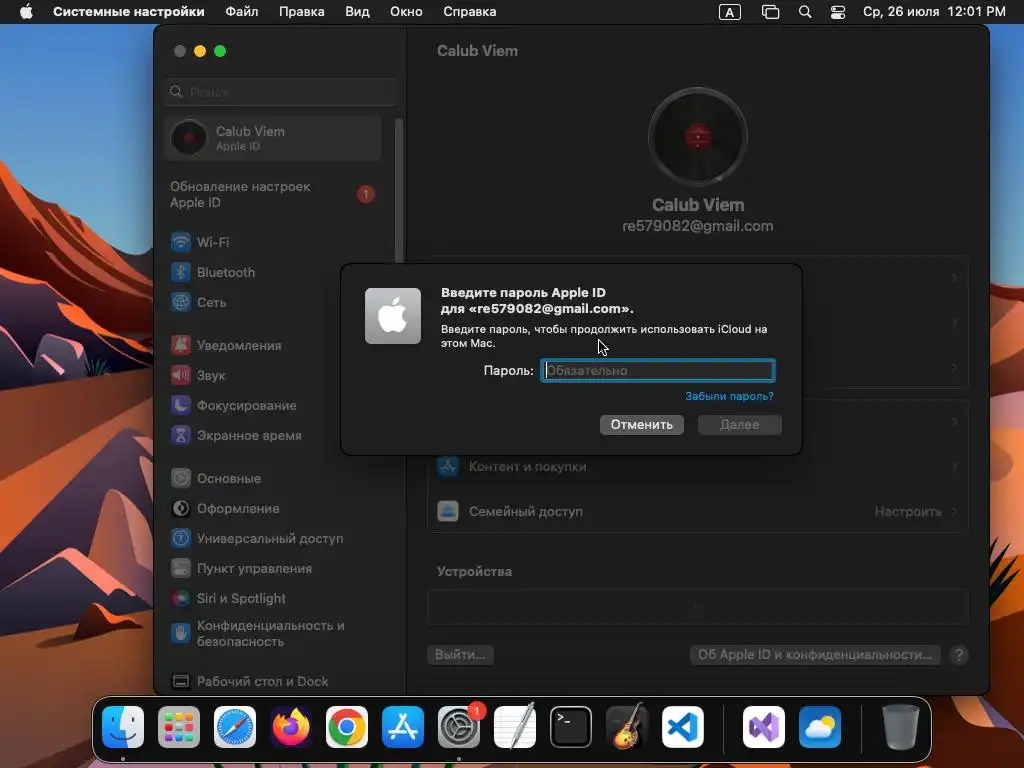
Task: Click the Далее button
Action: (x=739, y=424)
